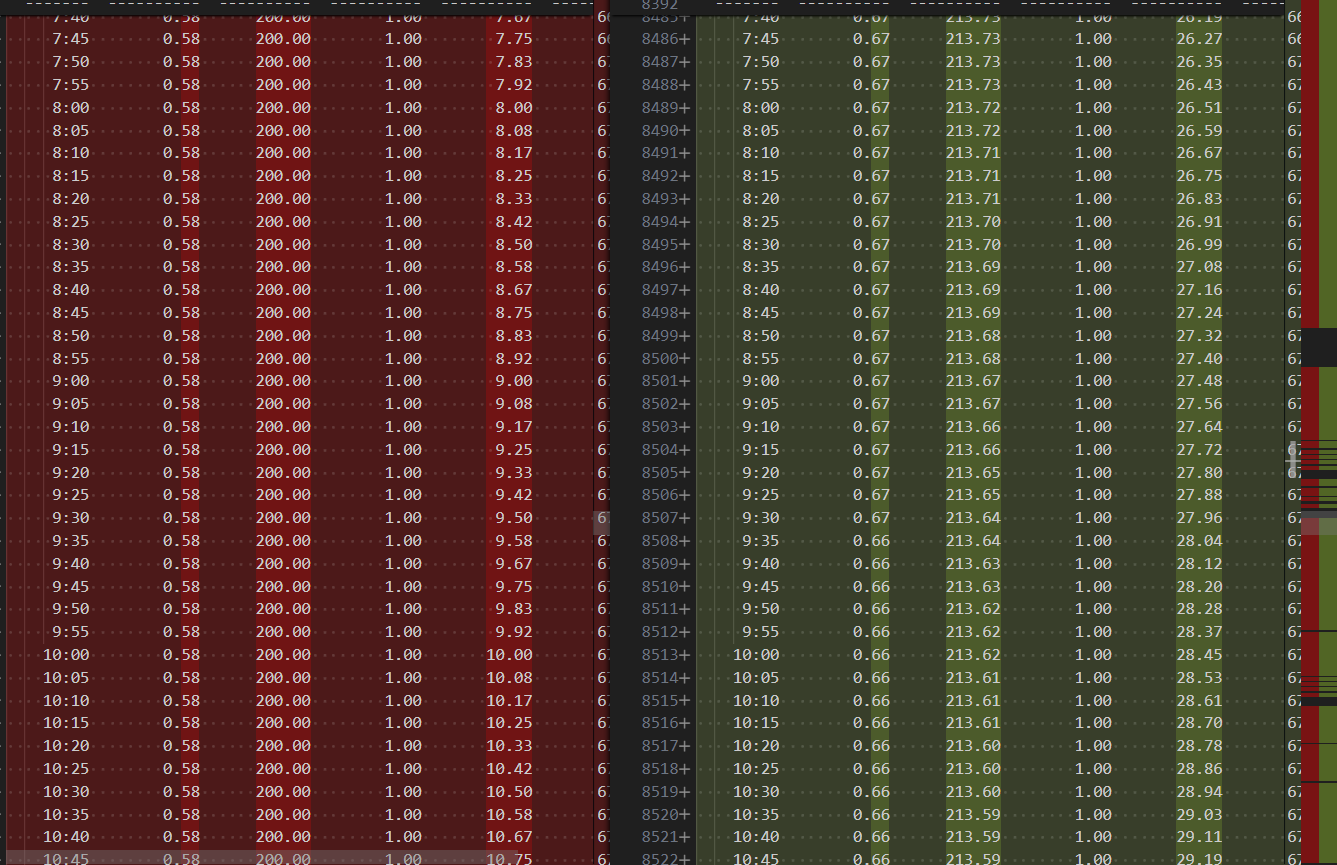Click the value 28.86 in the right pane
Image resolution: width=1337 pixels, height=865 pixels.
point(1199,769)
